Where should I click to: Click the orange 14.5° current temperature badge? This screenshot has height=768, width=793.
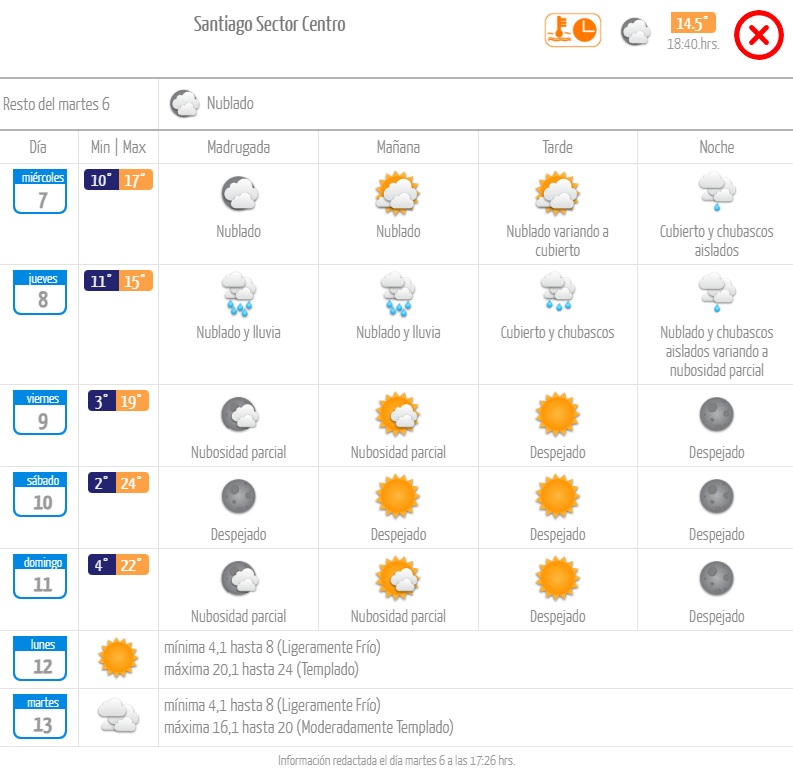click(693, 24)
